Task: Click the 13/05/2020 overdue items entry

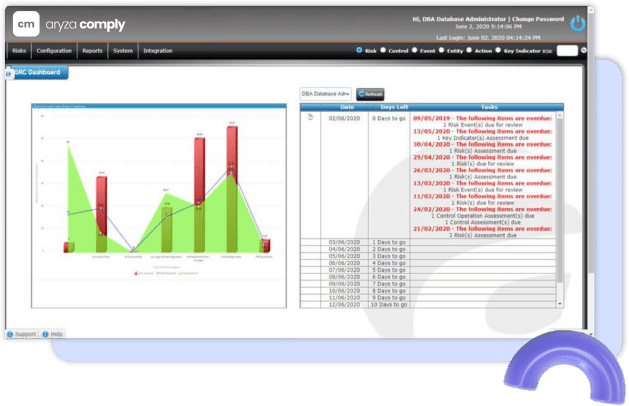Action: pyautogui.click(x=483, y=131)
